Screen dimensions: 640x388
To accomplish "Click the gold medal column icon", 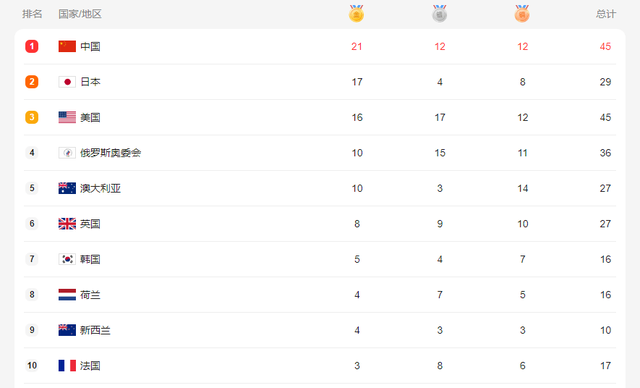I will [356, 13].
